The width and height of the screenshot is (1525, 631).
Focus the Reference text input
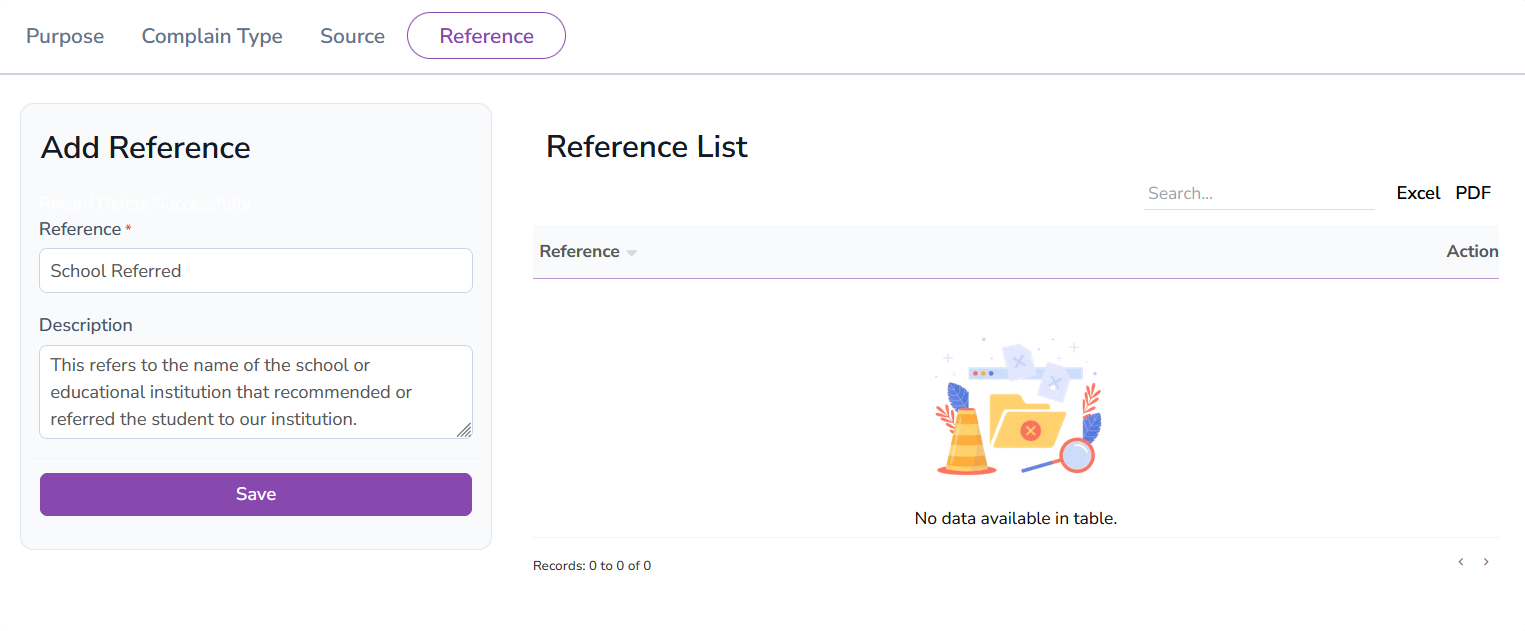[x=255, y=270]
